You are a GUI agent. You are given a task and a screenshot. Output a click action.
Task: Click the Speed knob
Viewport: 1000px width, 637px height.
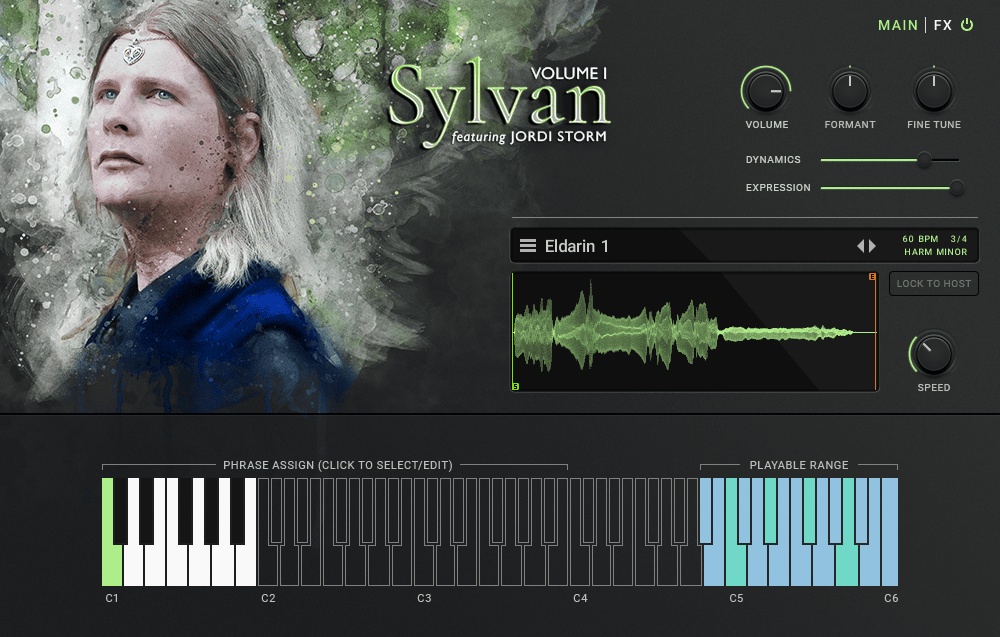click(x=934, y=355)
